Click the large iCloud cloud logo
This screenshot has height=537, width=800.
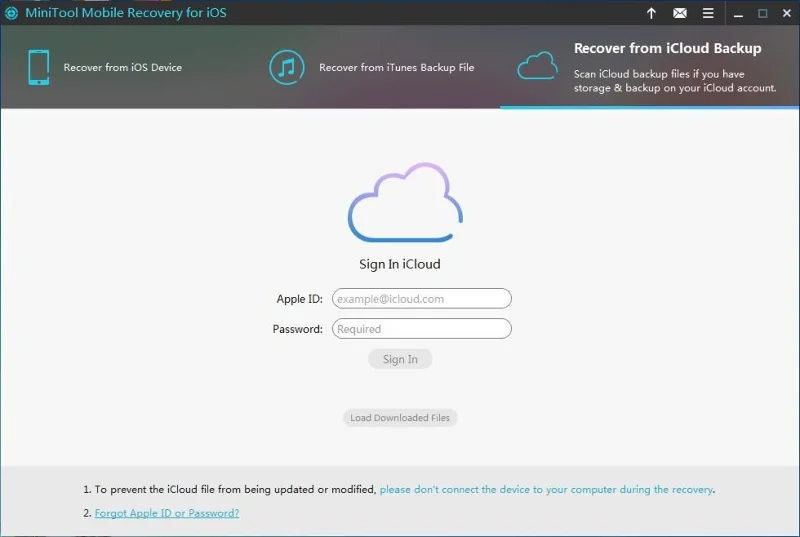(x=404, y=202)
